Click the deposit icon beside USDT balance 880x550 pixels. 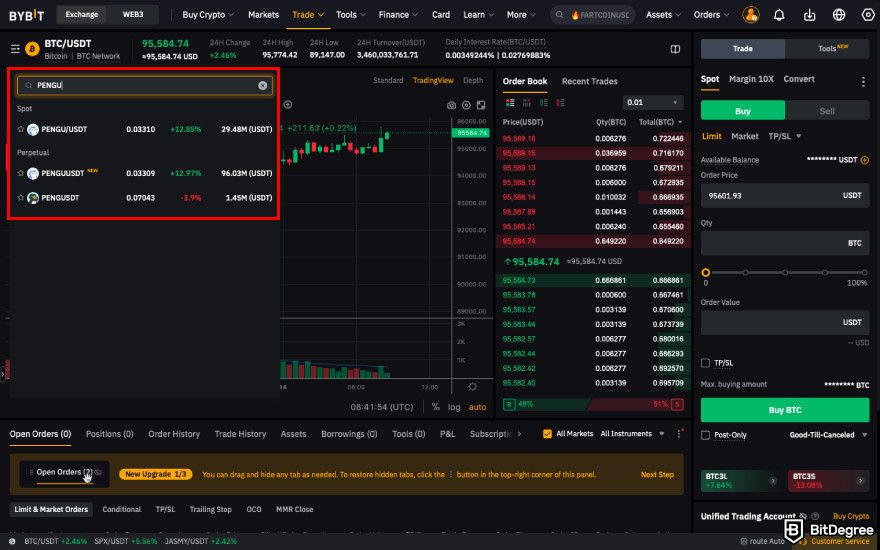coord(864,161)
